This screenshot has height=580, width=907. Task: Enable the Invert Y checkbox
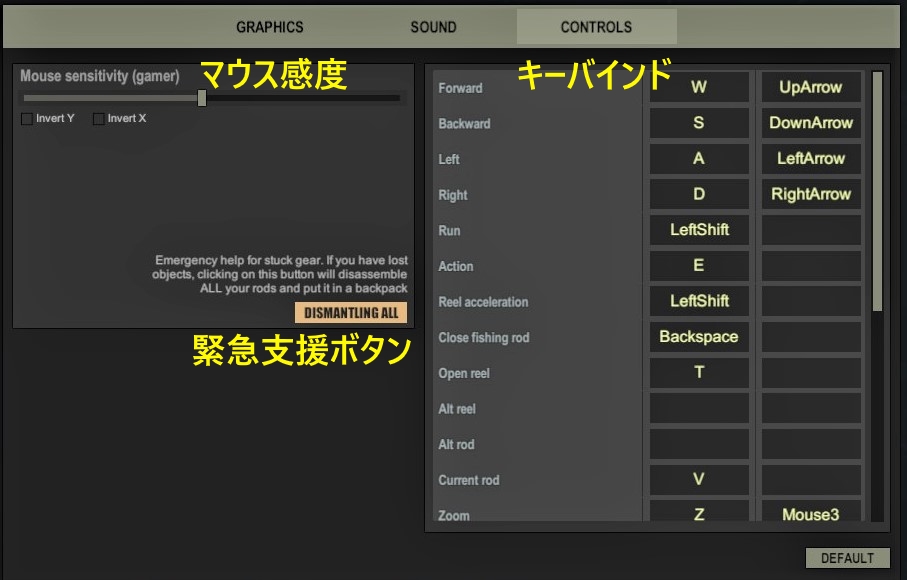[x=26, y=119]
